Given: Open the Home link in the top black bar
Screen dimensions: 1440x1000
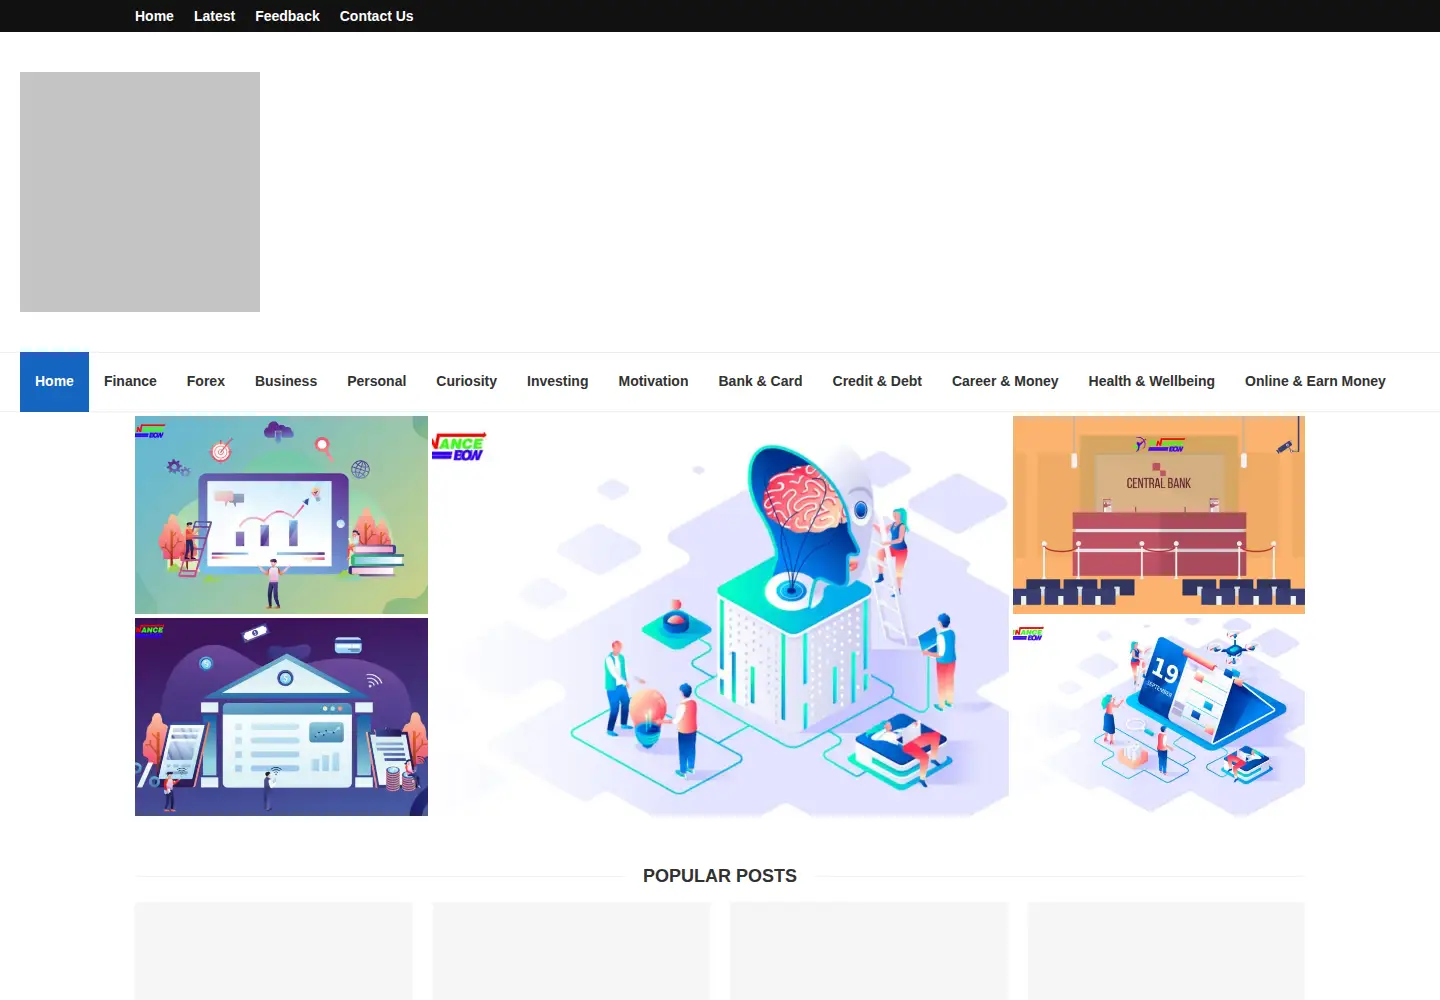Looking at the screenshot, I should click(154, 16).
